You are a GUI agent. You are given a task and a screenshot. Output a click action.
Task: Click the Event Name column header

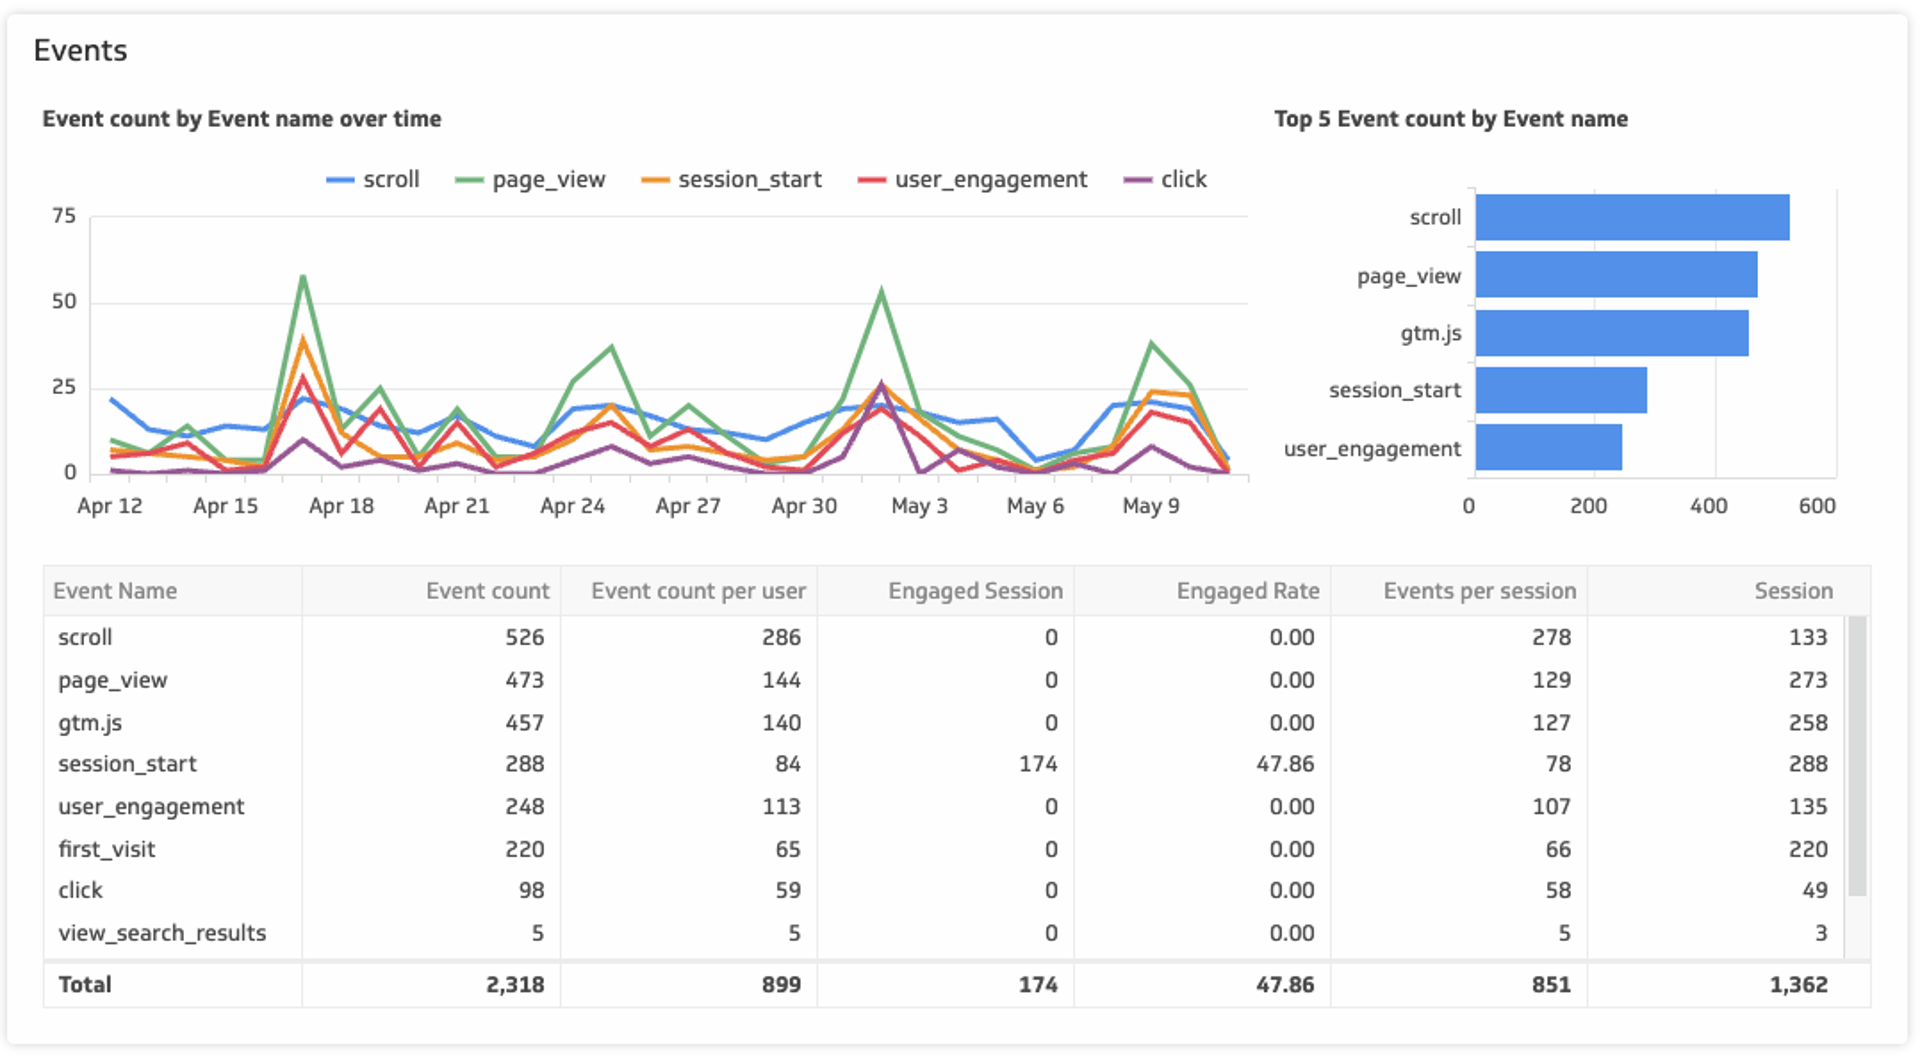[115, 590]
